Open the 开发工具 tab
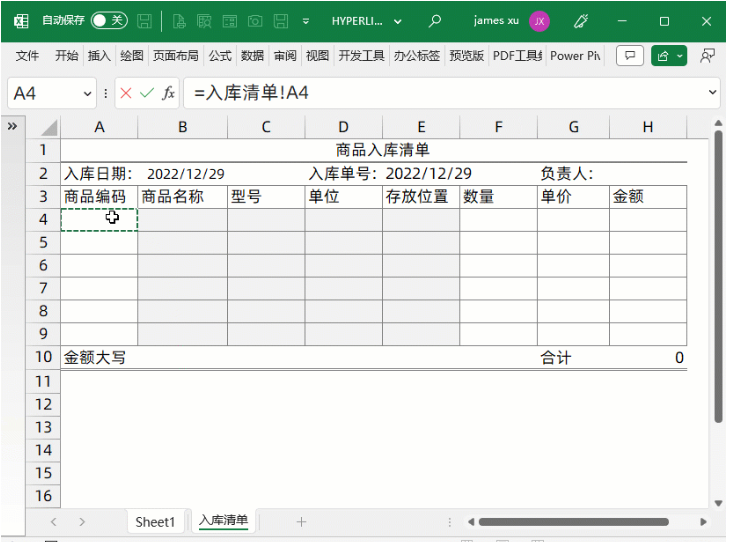The width and height of the screenshot is (729, 542). pyautogui.click(x=361, y=56)
